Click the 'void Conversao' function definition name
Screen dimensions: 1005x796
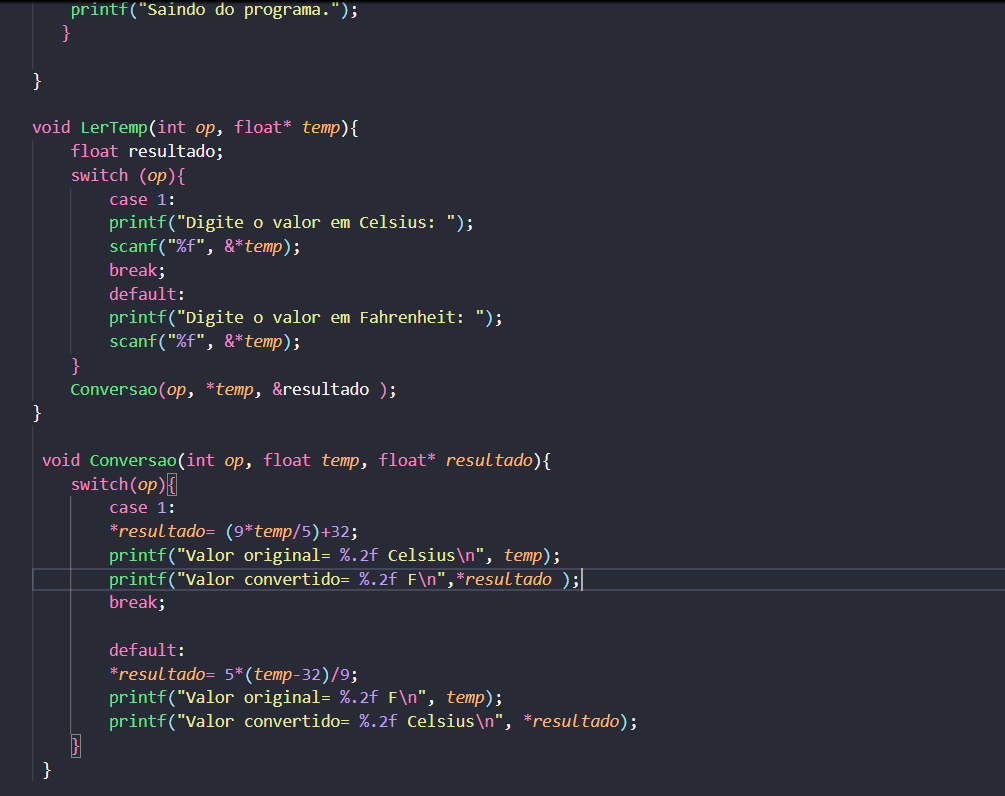(133, 461)
